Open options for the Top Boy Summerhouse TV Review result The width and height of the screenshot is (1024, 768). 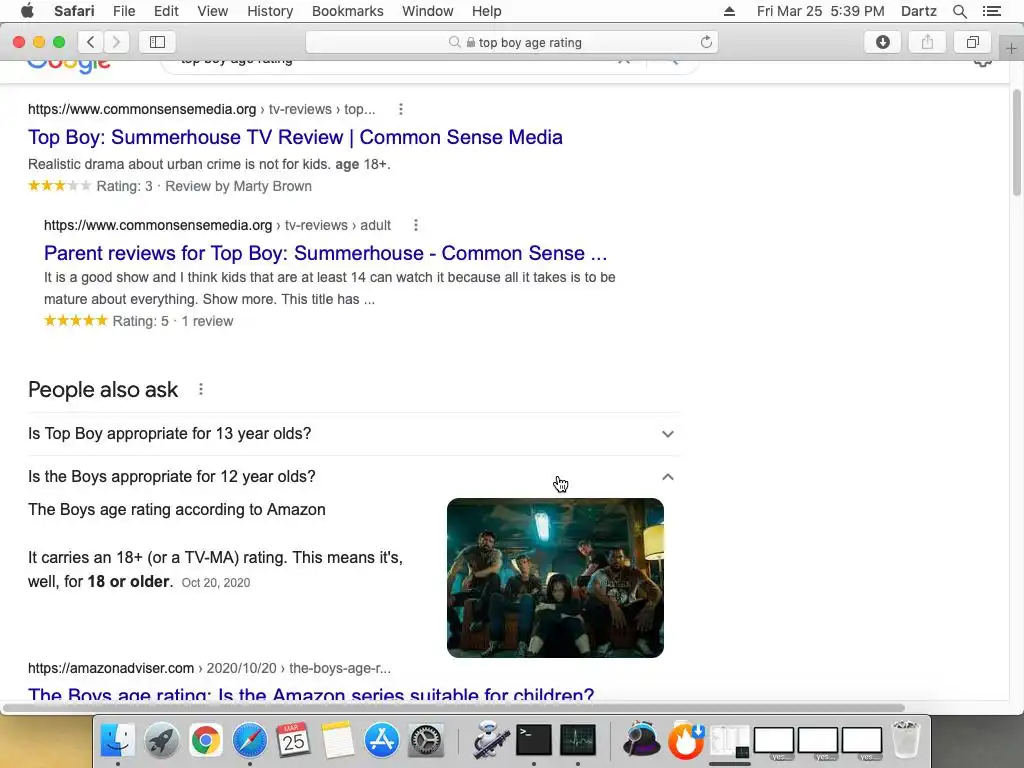click(401, 110)
